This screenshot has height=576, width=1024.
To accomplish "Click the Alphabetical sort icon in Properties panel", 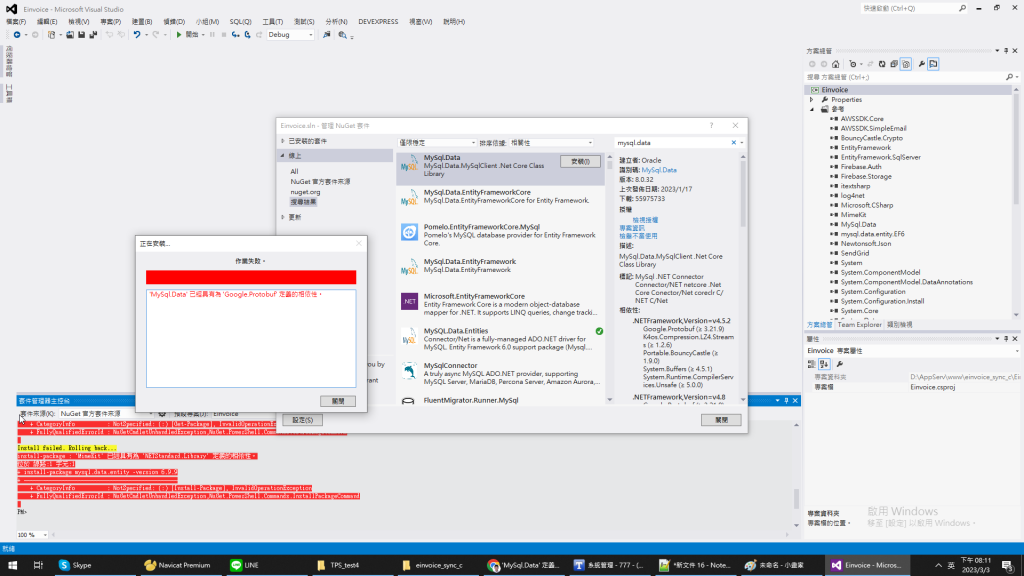I will pos(824,364).
